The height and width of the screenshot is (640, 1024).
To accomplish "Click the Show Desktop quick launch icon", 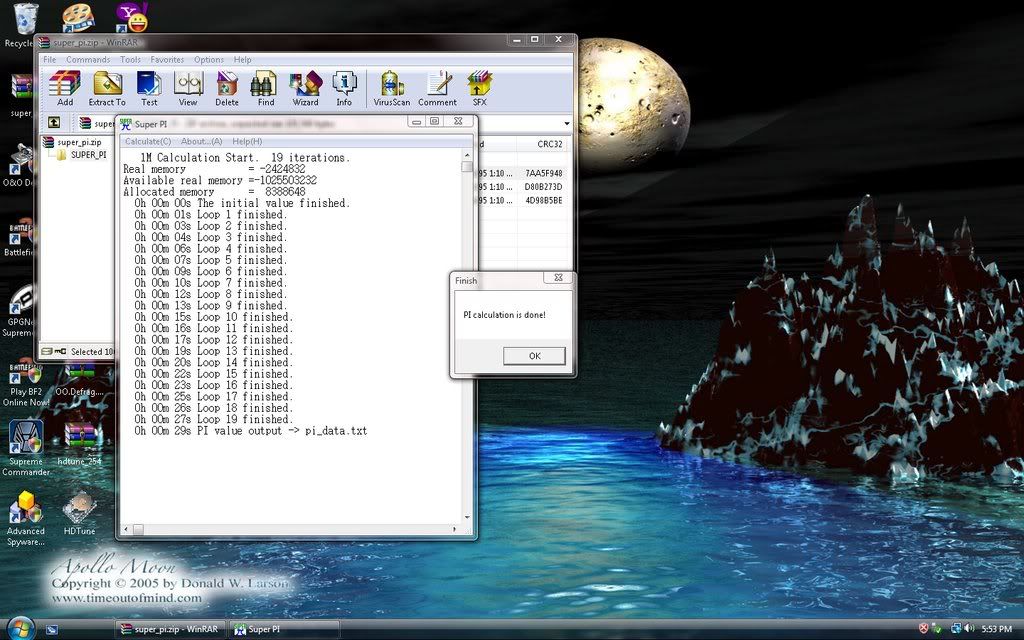I will (x=52, y=630).
